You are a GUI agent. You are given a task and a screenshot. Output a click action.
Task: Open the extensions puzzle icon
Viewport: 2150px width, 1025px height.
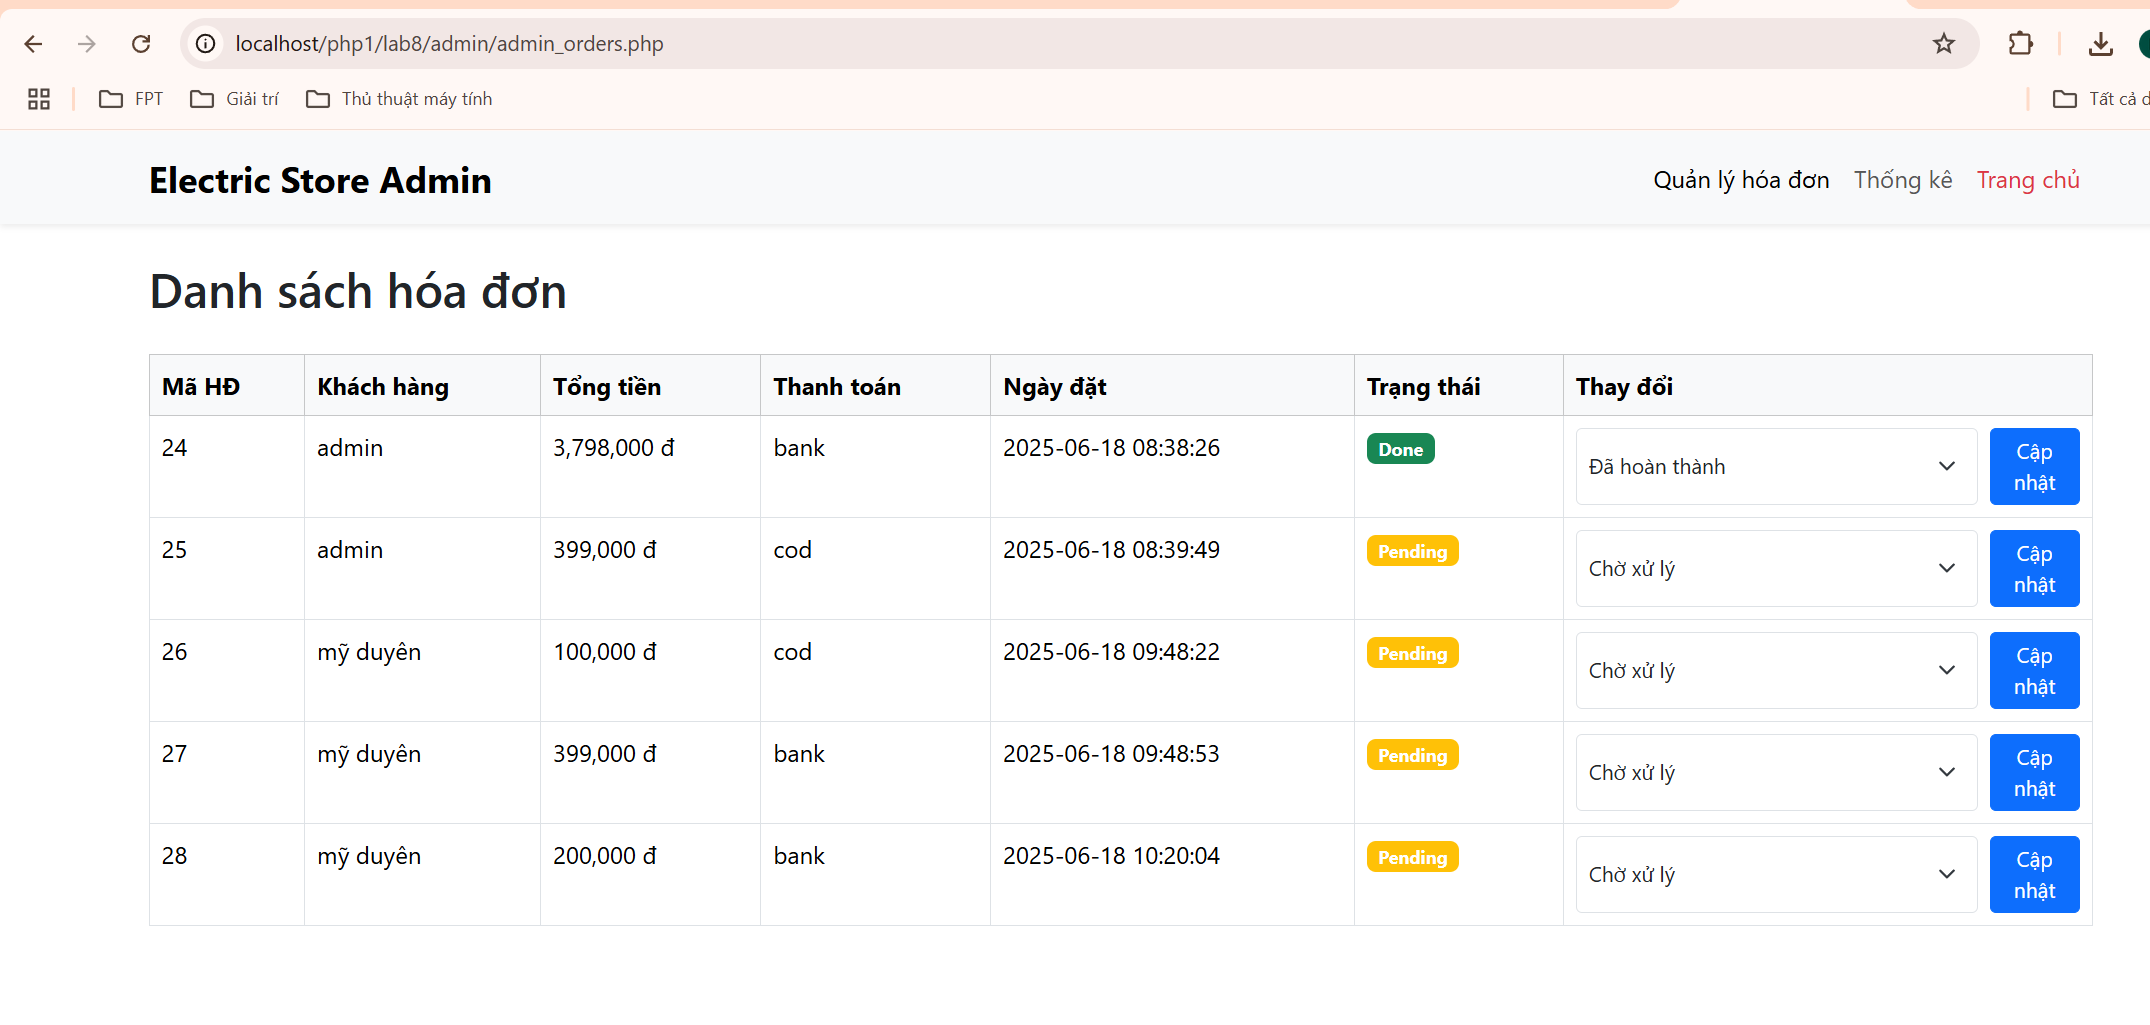(x=2021, y=44)
